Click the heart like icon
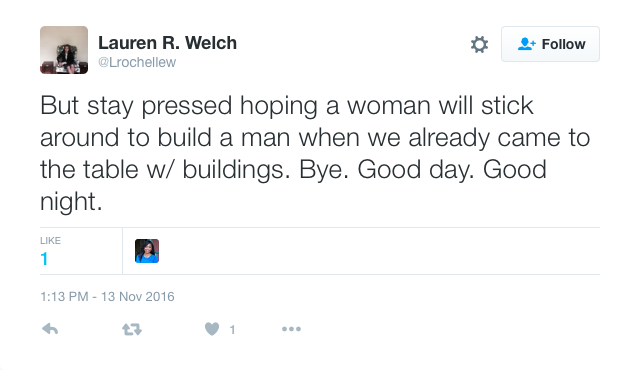The image size is (638, 370). (212, 329)
